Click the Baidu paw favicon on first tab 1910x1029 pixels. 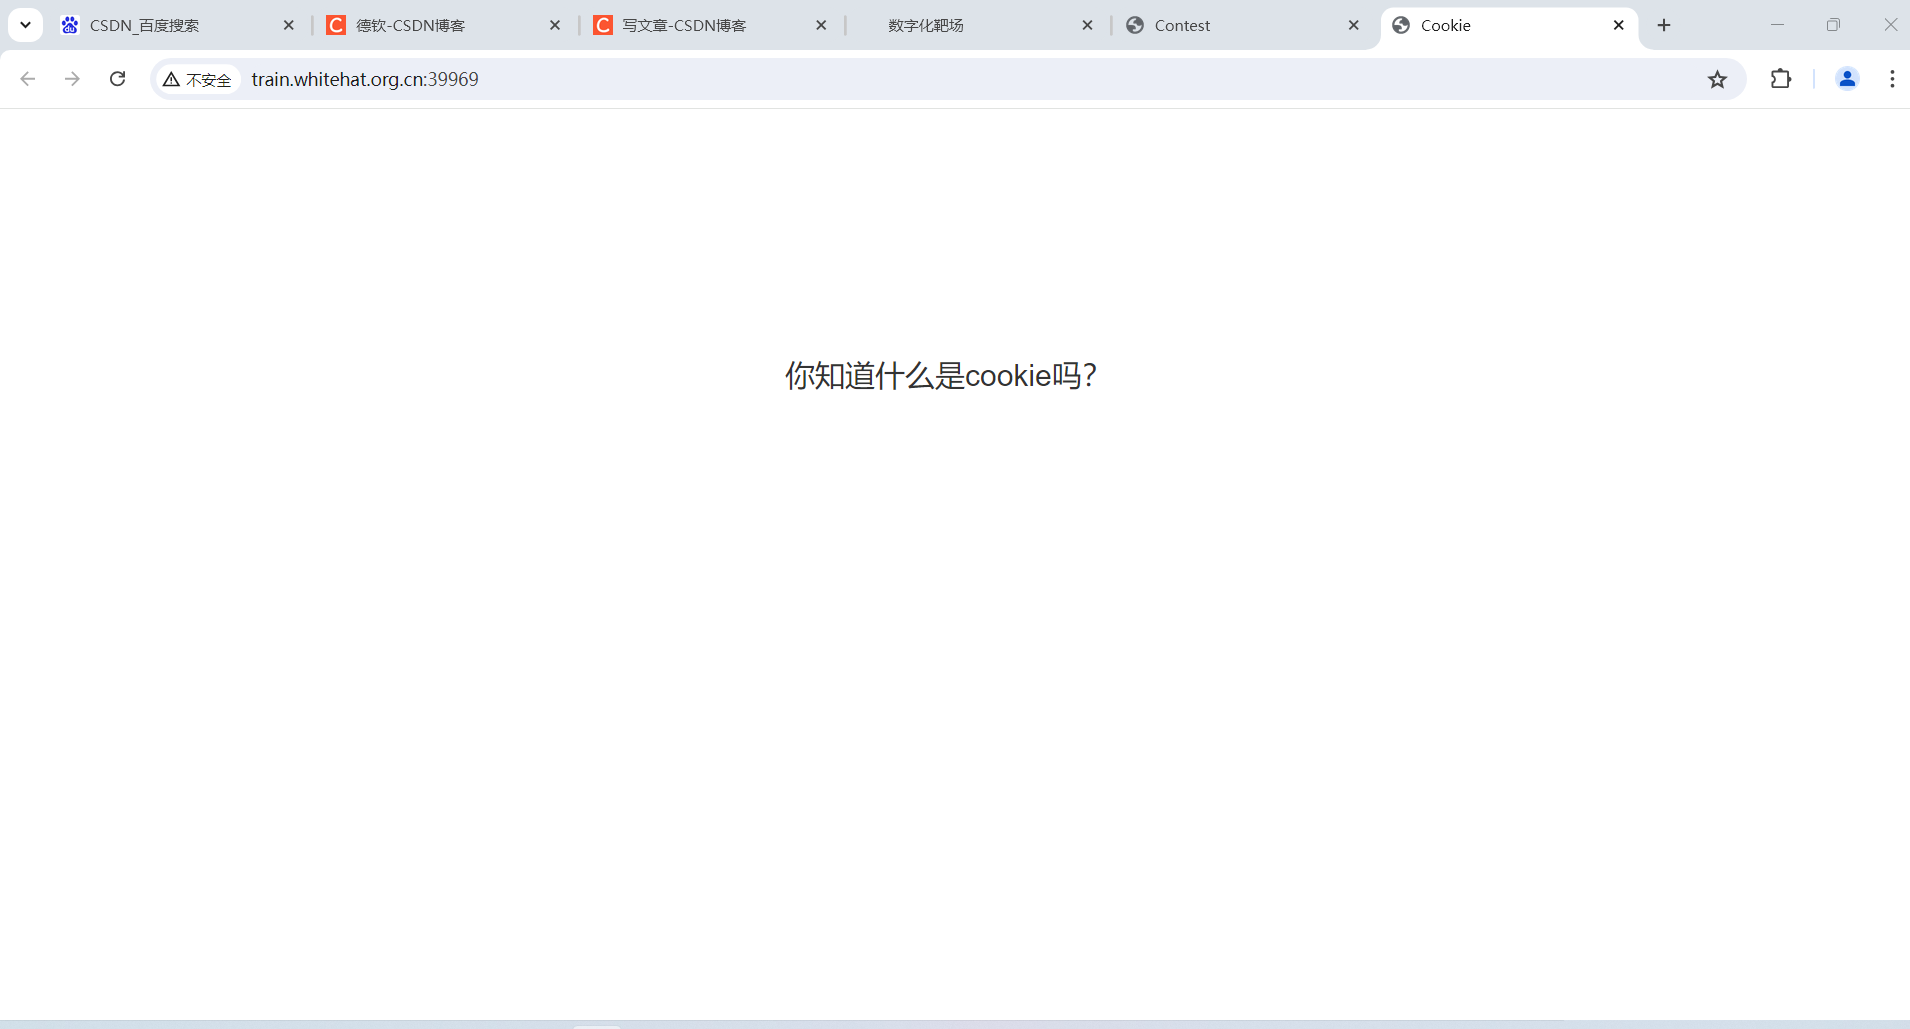(x=70, y=25)
